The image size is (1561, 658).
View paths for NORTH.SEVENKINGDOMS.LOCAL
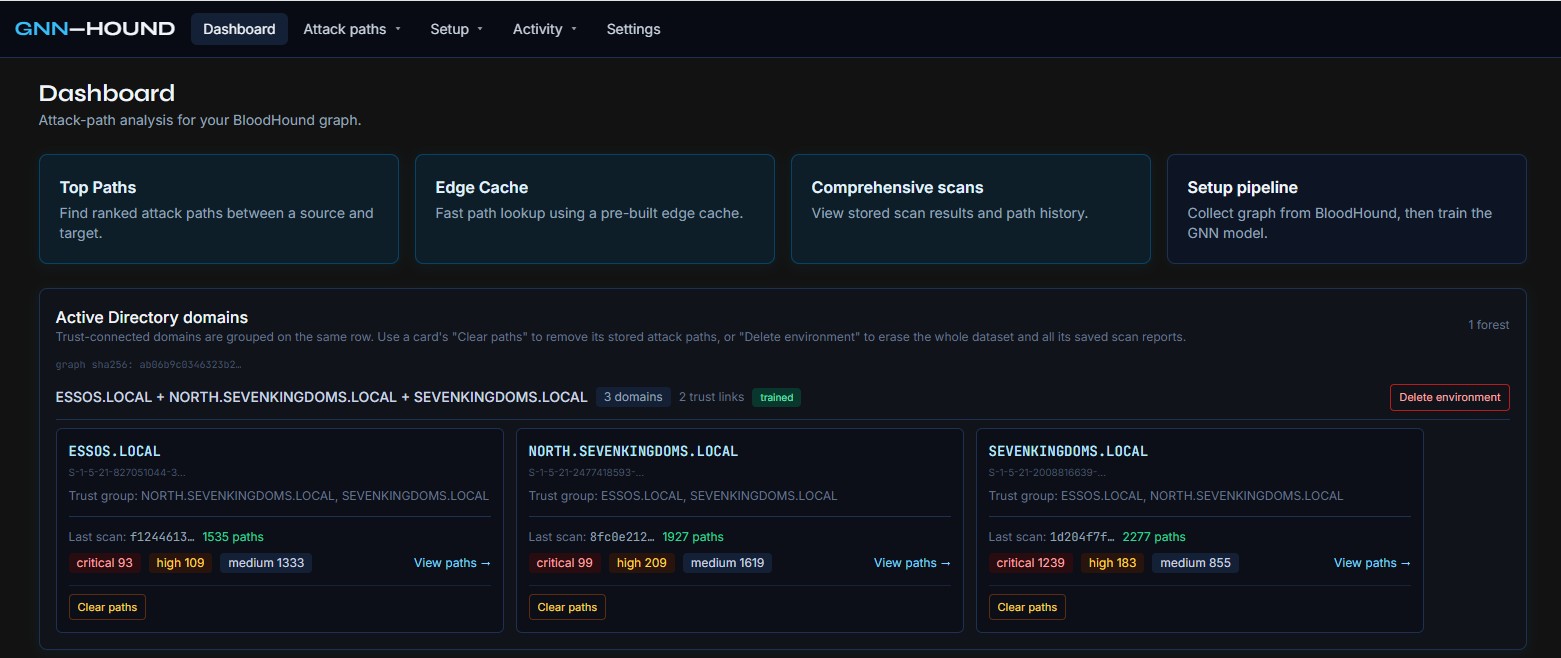click(x=912, y=563)
